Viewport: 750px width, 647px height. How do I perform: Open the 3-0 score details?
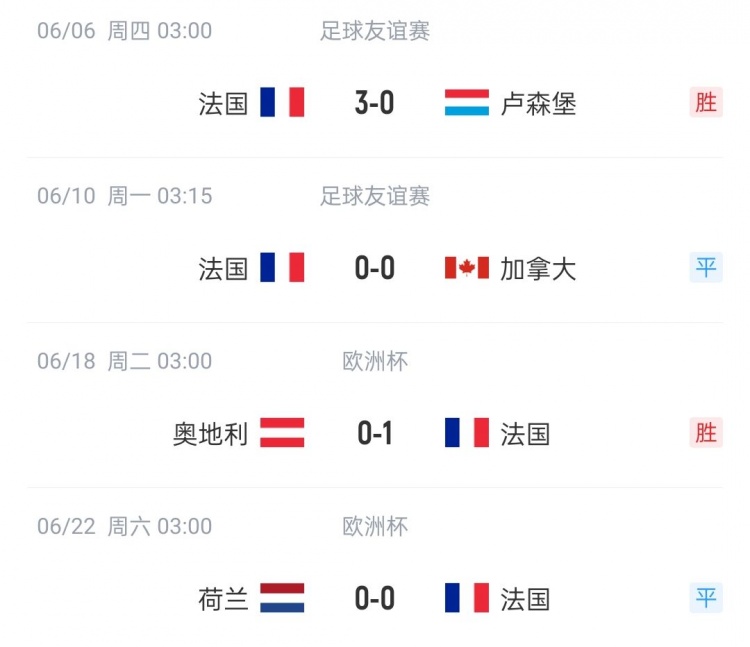375,103
